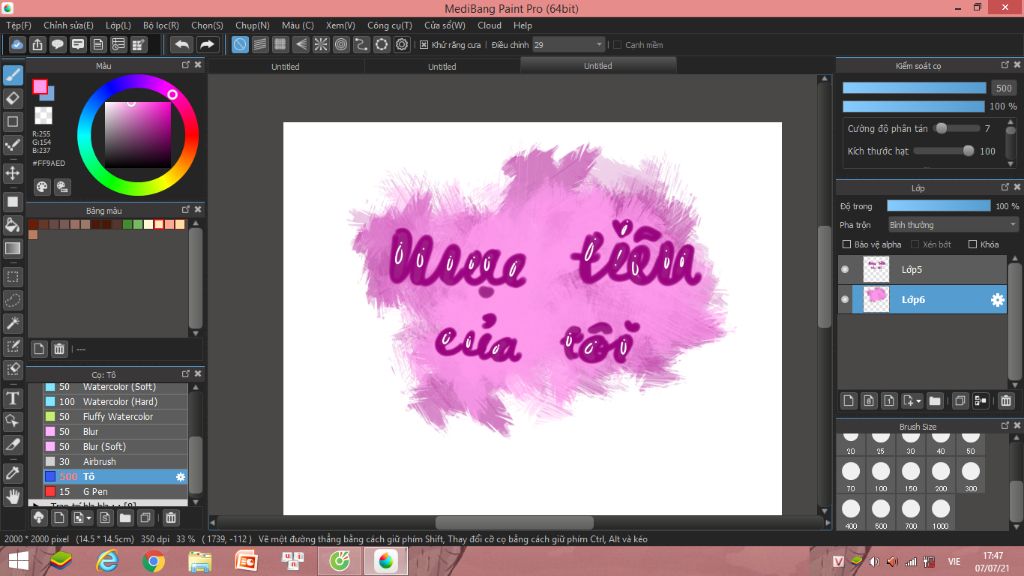Select the Hand pan tool
Screen dimensions: 1024x576
point(12,496)
